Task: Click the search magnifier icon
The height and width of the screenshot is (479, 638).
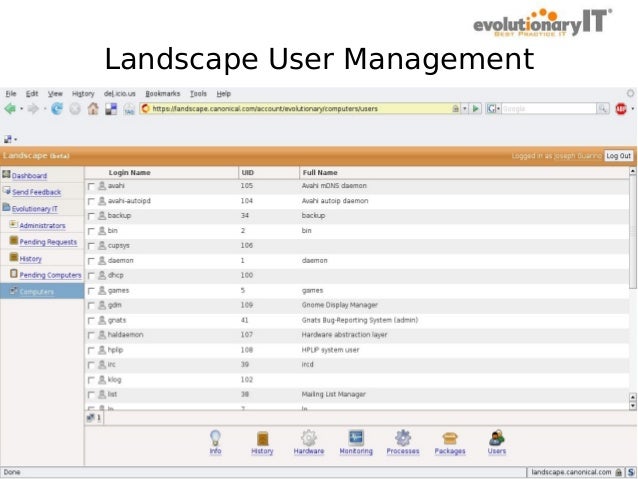Action: (603, 109)
